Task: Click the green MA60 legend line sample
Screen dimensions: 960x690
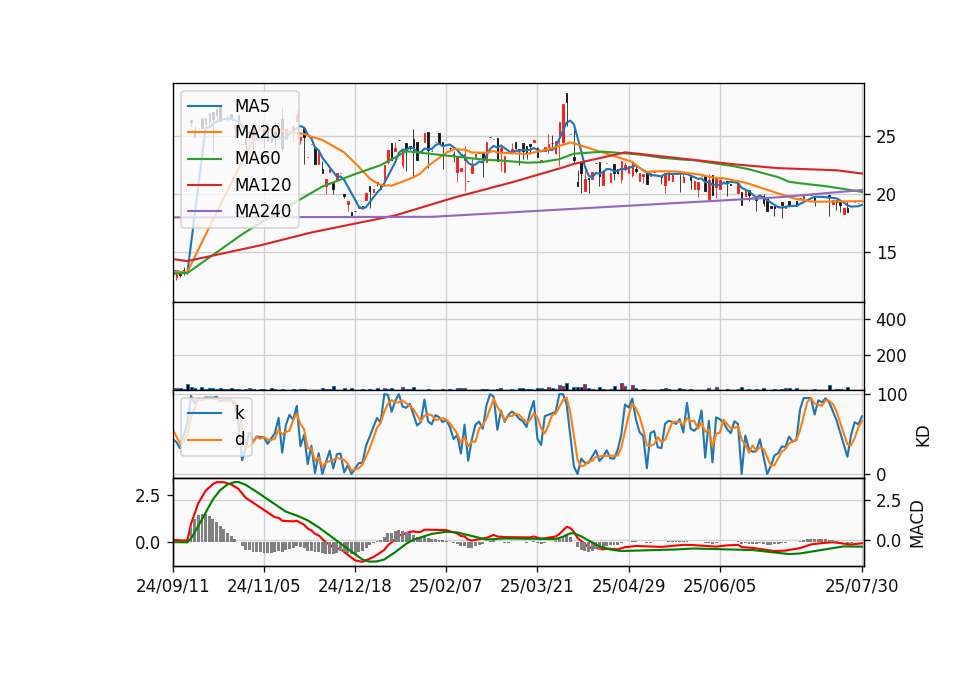Action: pyautogui.click(x=204, y=159)
